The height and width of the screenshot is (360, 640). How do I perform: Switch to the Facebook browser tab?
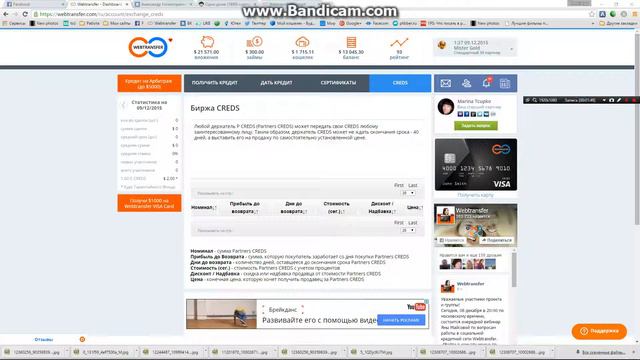[x=34, y=4]
